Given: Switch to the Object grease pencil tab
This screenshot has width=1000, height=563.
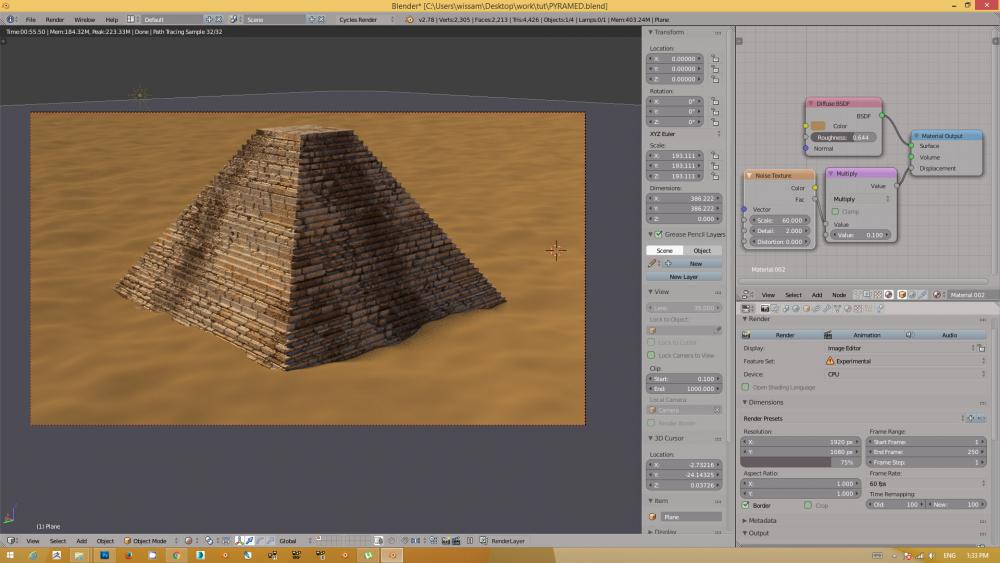Looking at the screenshot, I should (x=702, y=250).
